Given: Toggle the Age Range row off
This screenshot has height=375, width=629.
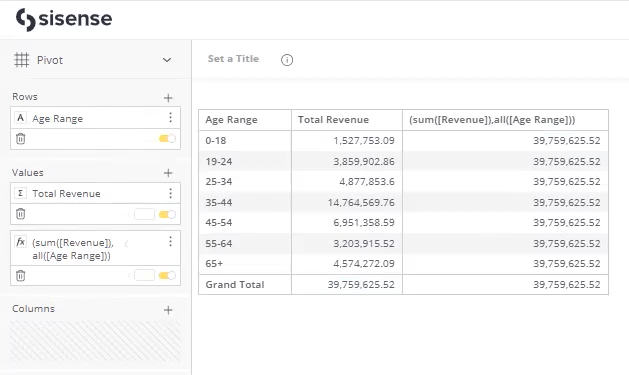Looking at the screenshot, I should click(x=167, y=139).
